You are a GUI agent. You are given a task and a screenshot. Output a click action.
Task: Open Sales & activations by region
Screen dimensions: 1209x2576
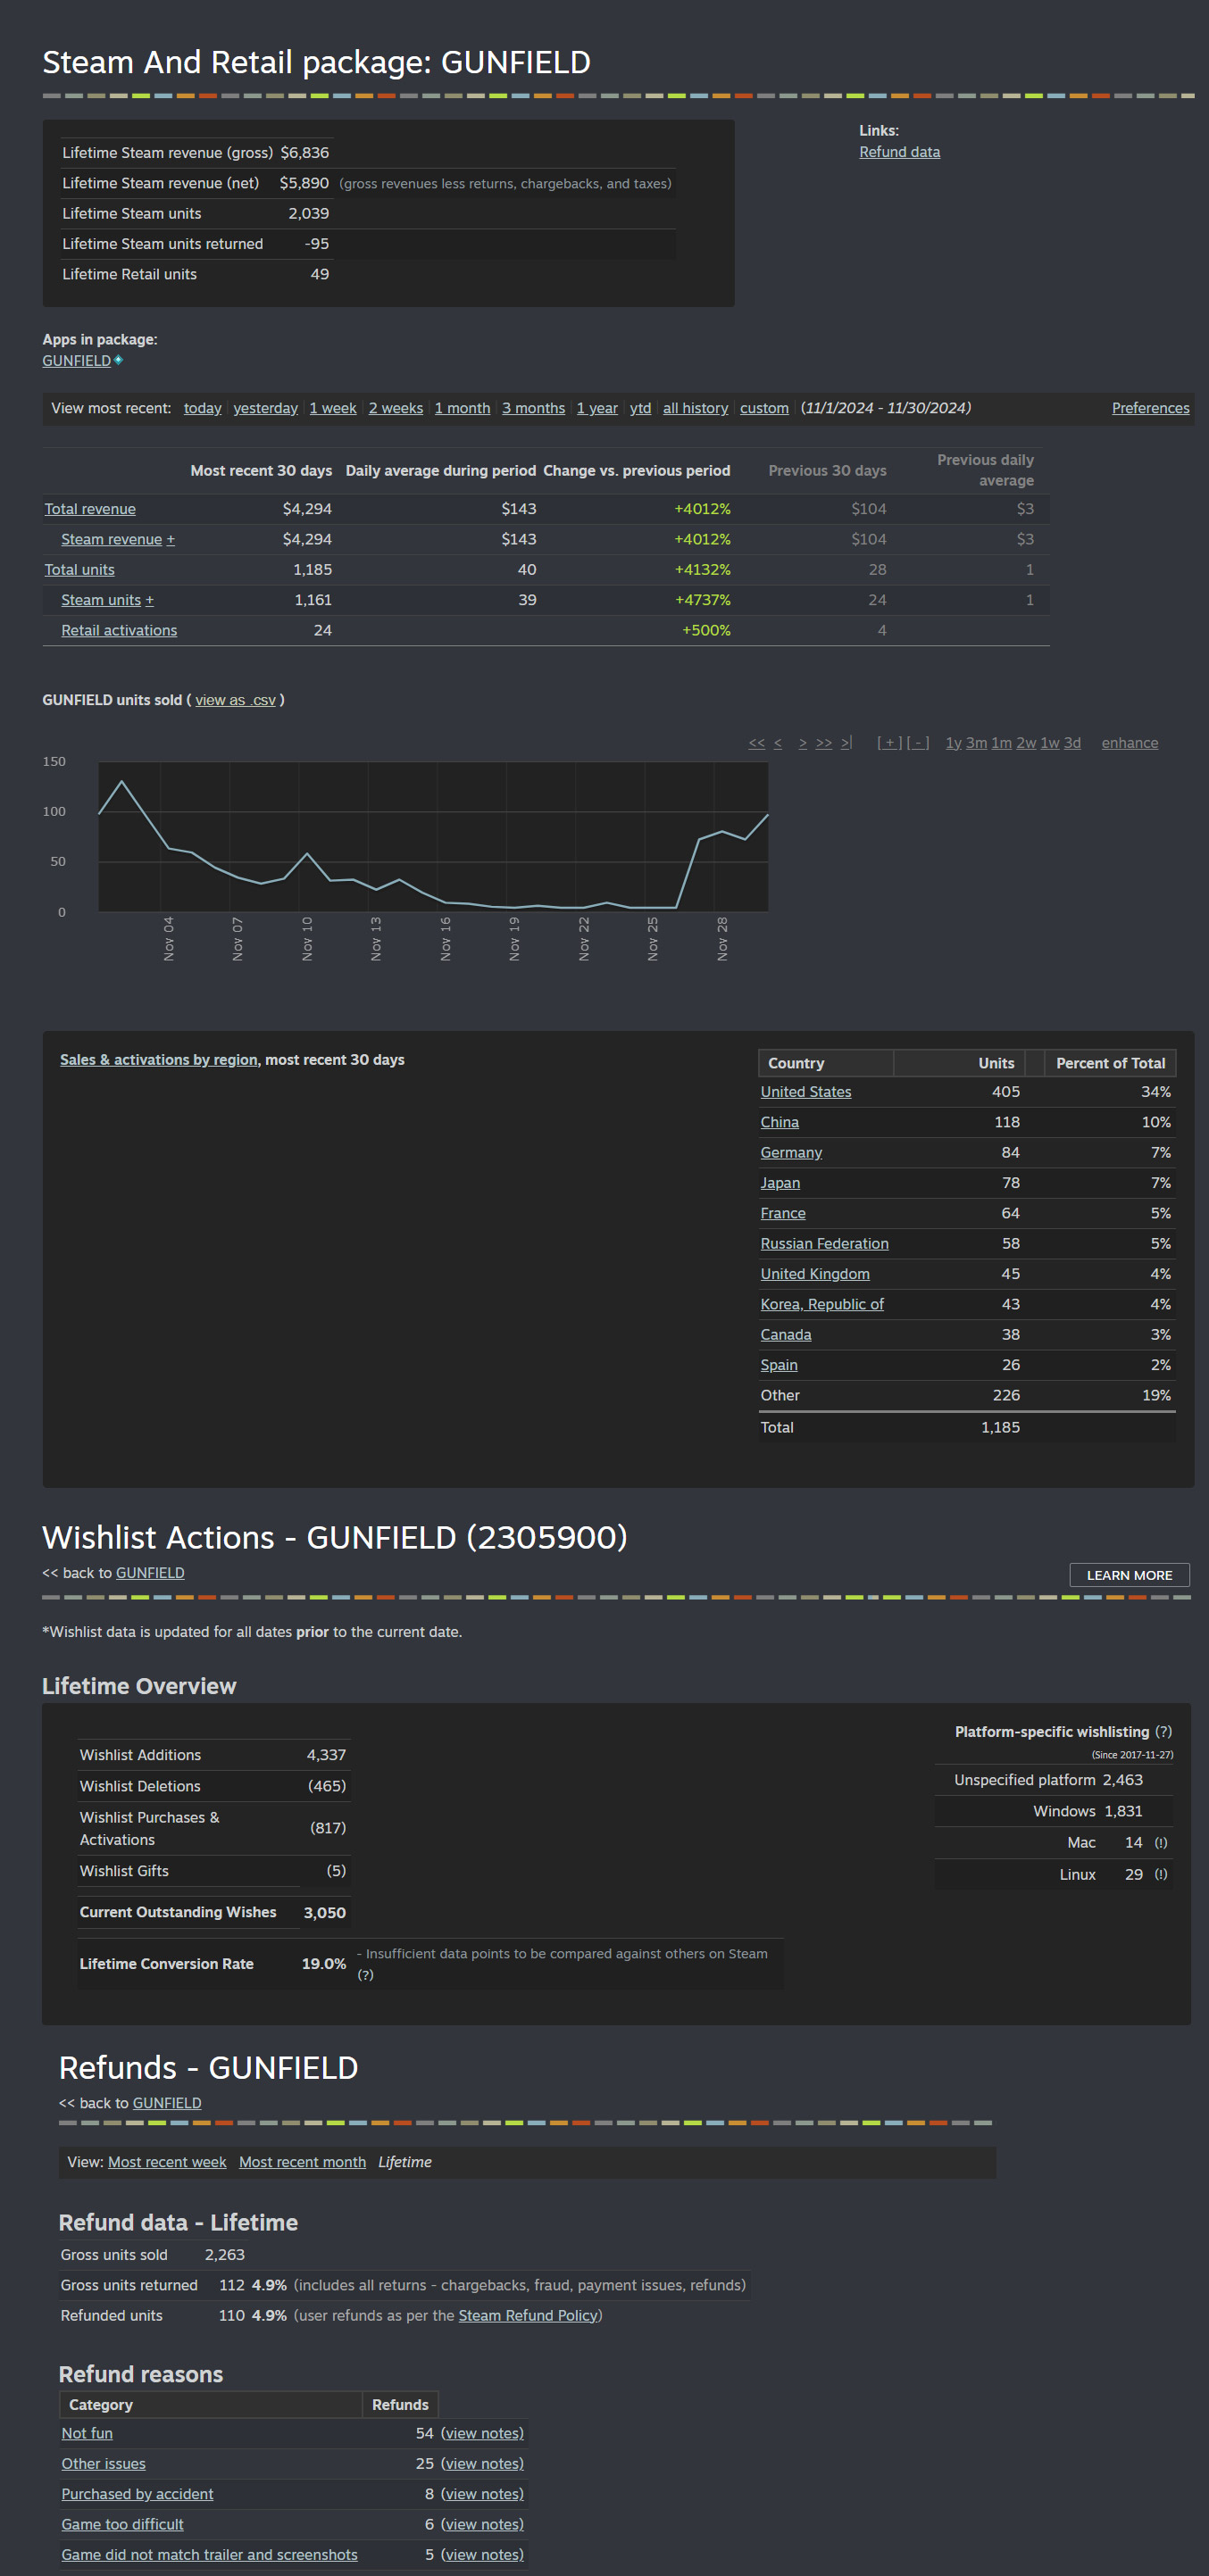click(159, 1060)
